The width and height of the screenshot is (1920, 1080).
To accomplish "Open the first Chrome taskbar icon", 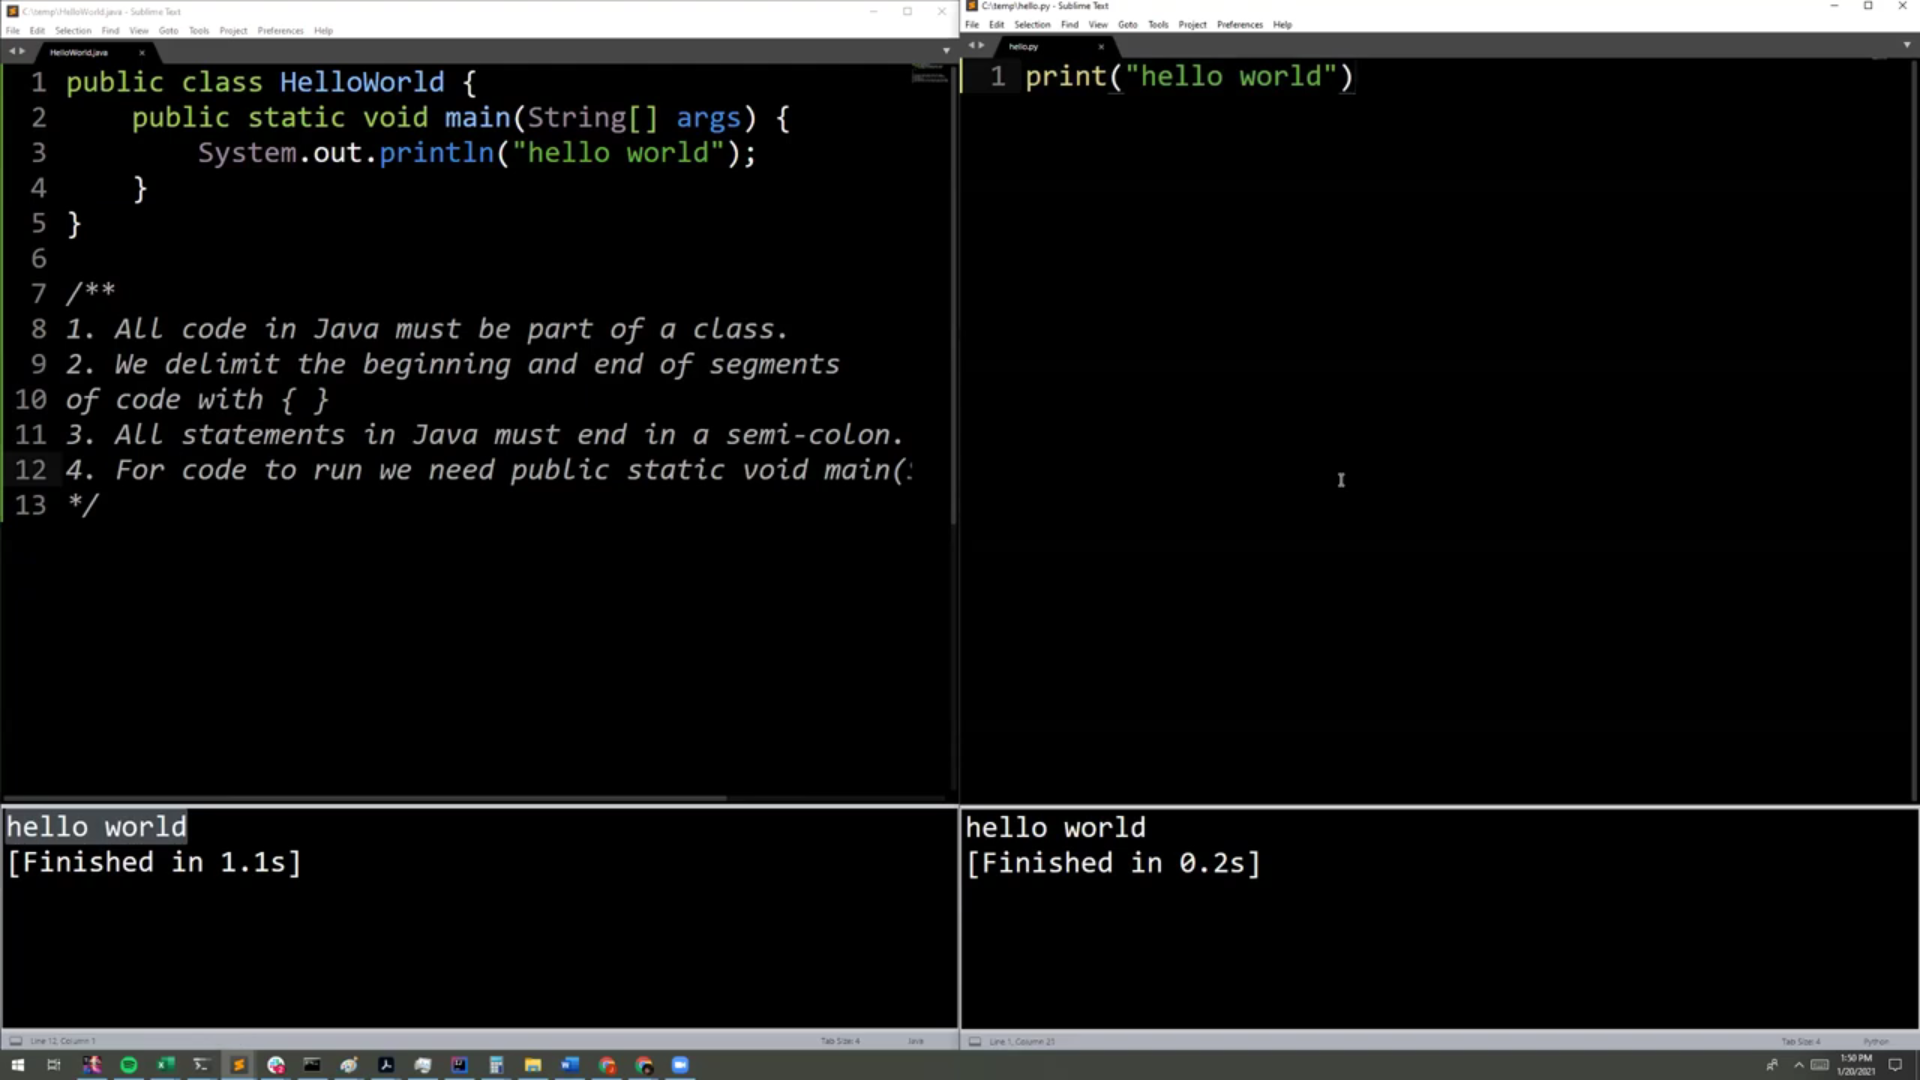I will point(607,1065).
